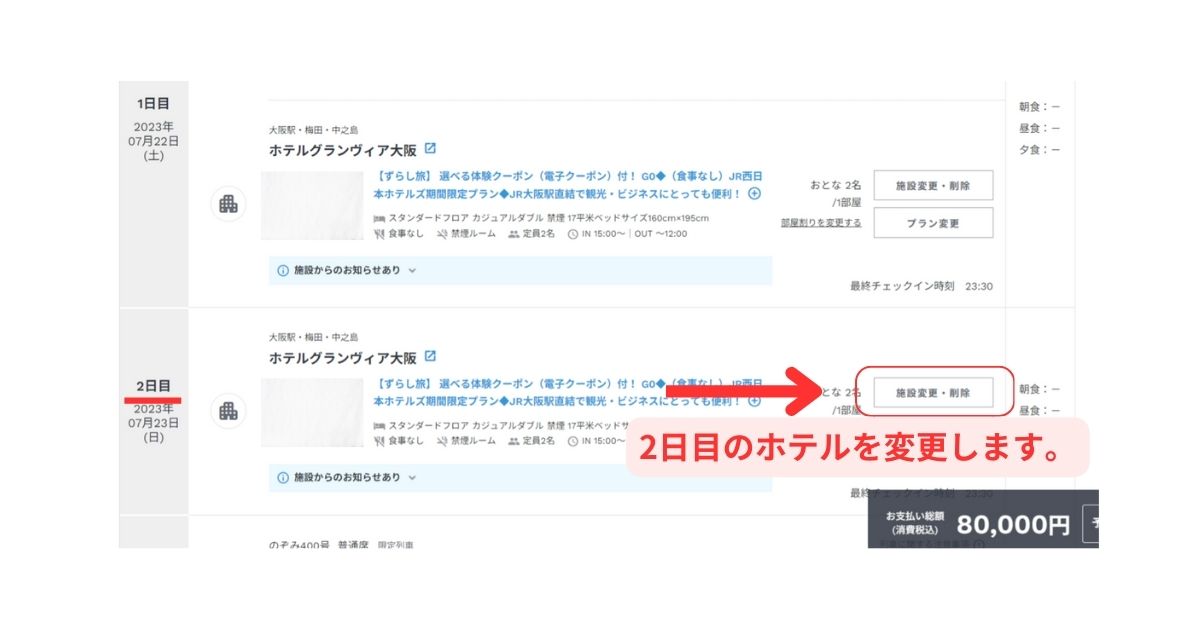Click 施設変更・削除 button for day 1
Screen dimensions: 1200x630
coord(932,186)
